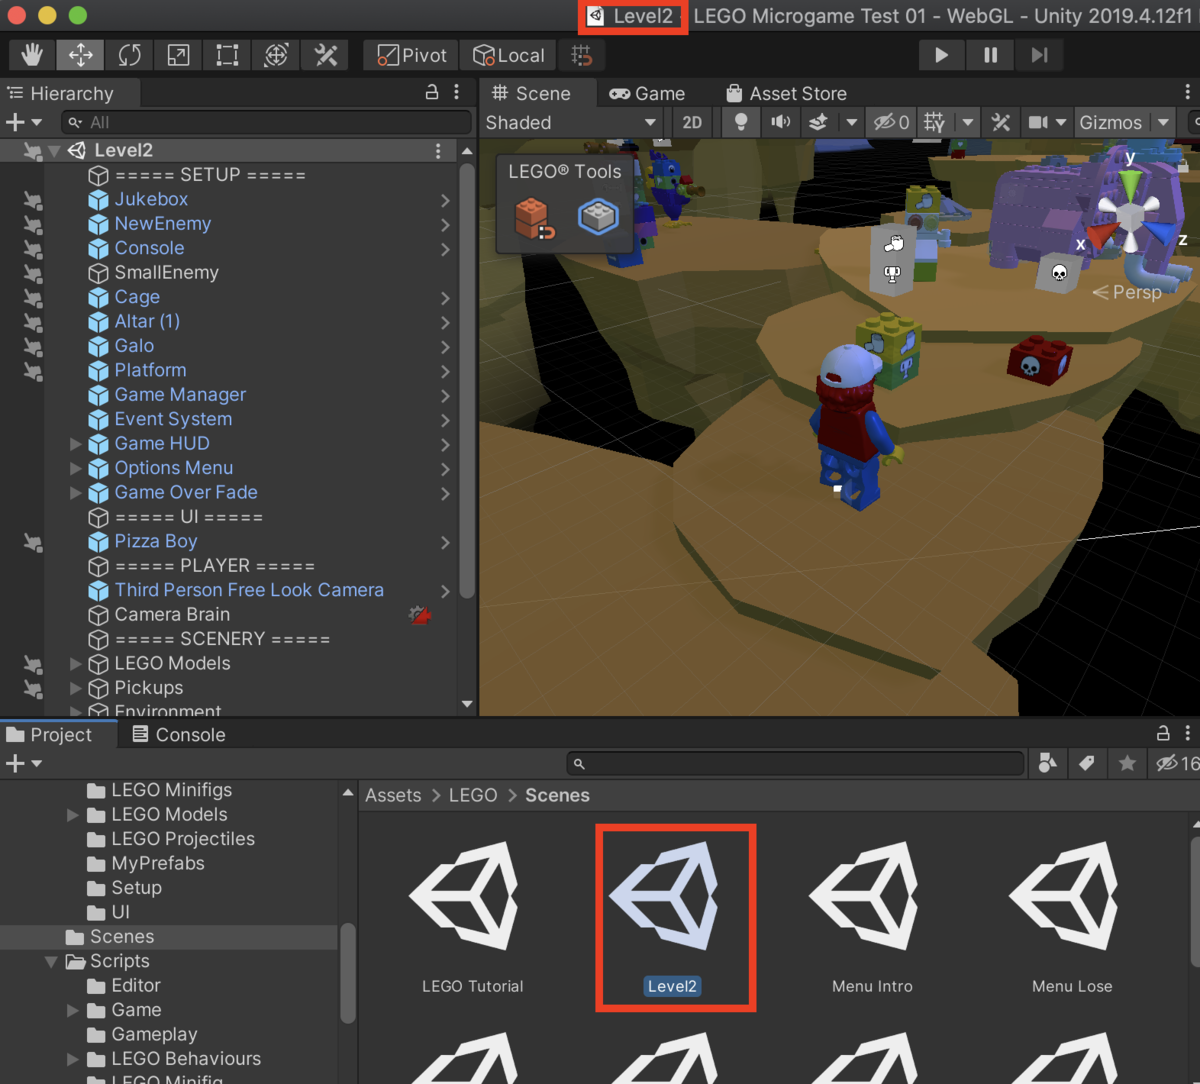Click the Hierarchy panel lock icon
Image resolution: width=1200 pixels, height=1084 pixels.
coord(432,93)
